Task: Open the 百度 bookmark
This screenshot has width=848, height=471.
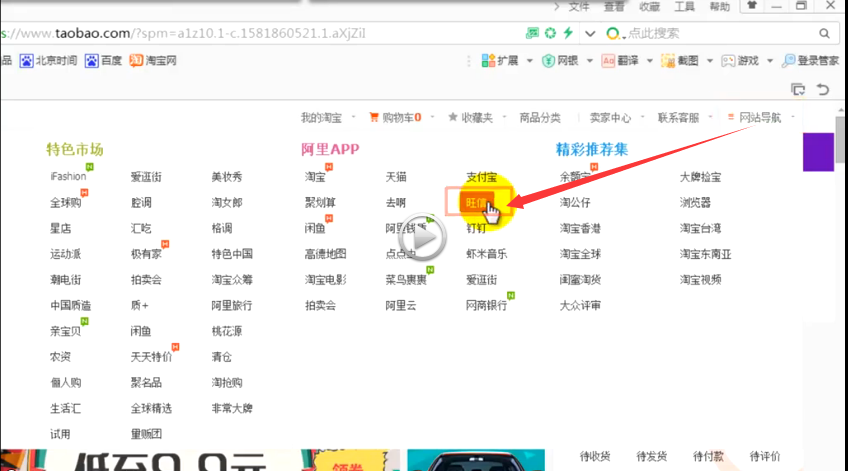Action: (103, 61)
